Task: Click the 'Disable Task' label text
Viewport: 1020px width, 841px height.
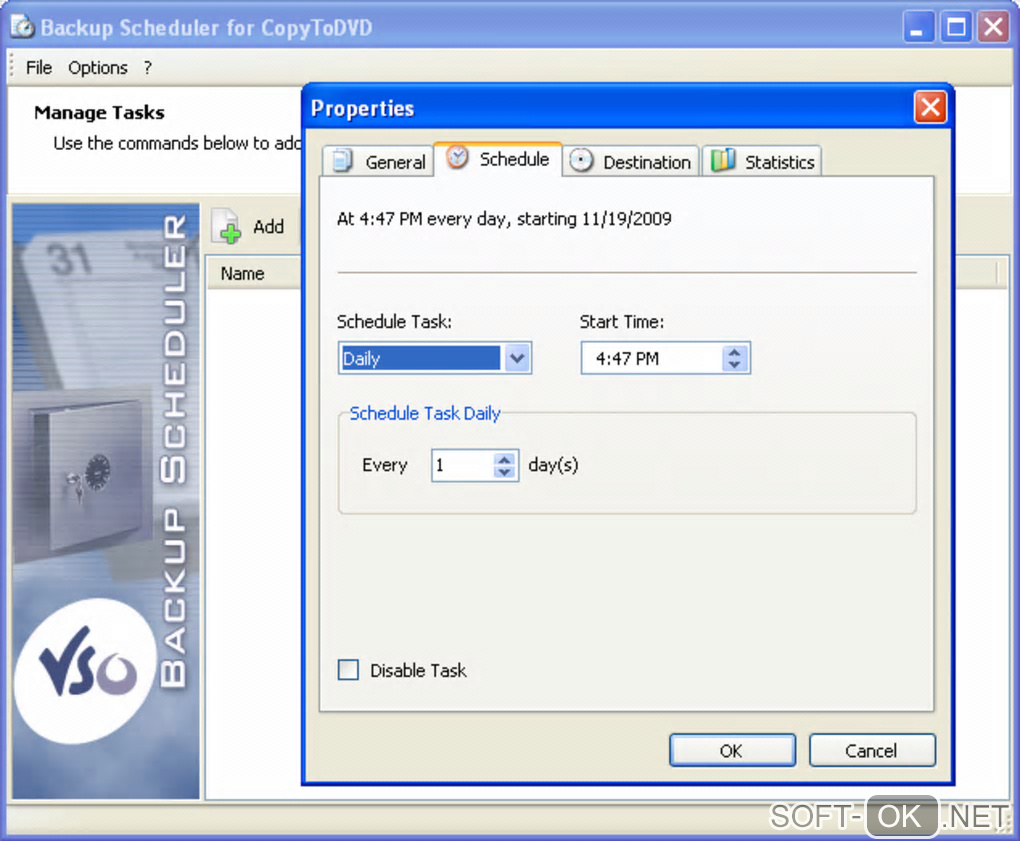Action: click(x=418, y=670)
